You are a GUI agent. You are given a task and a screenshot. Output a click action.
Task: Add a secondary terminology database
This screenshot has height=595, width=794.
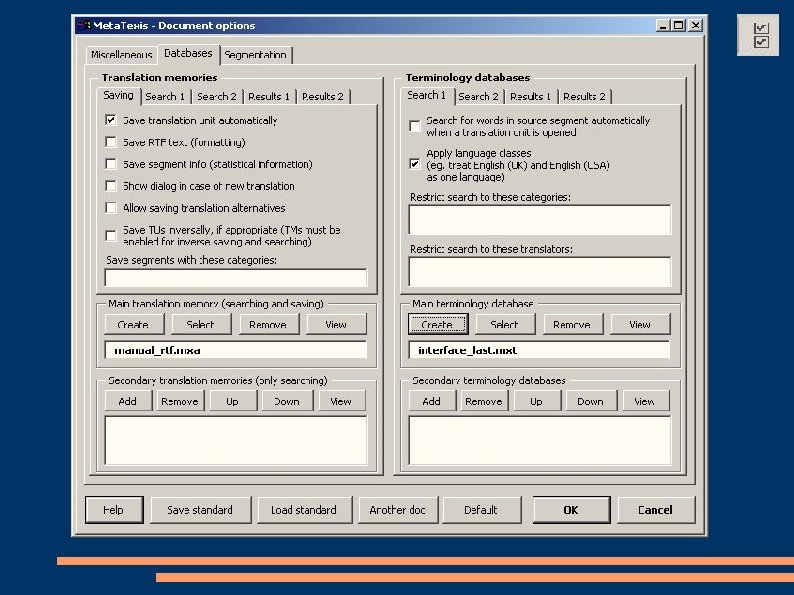[432, 401]
